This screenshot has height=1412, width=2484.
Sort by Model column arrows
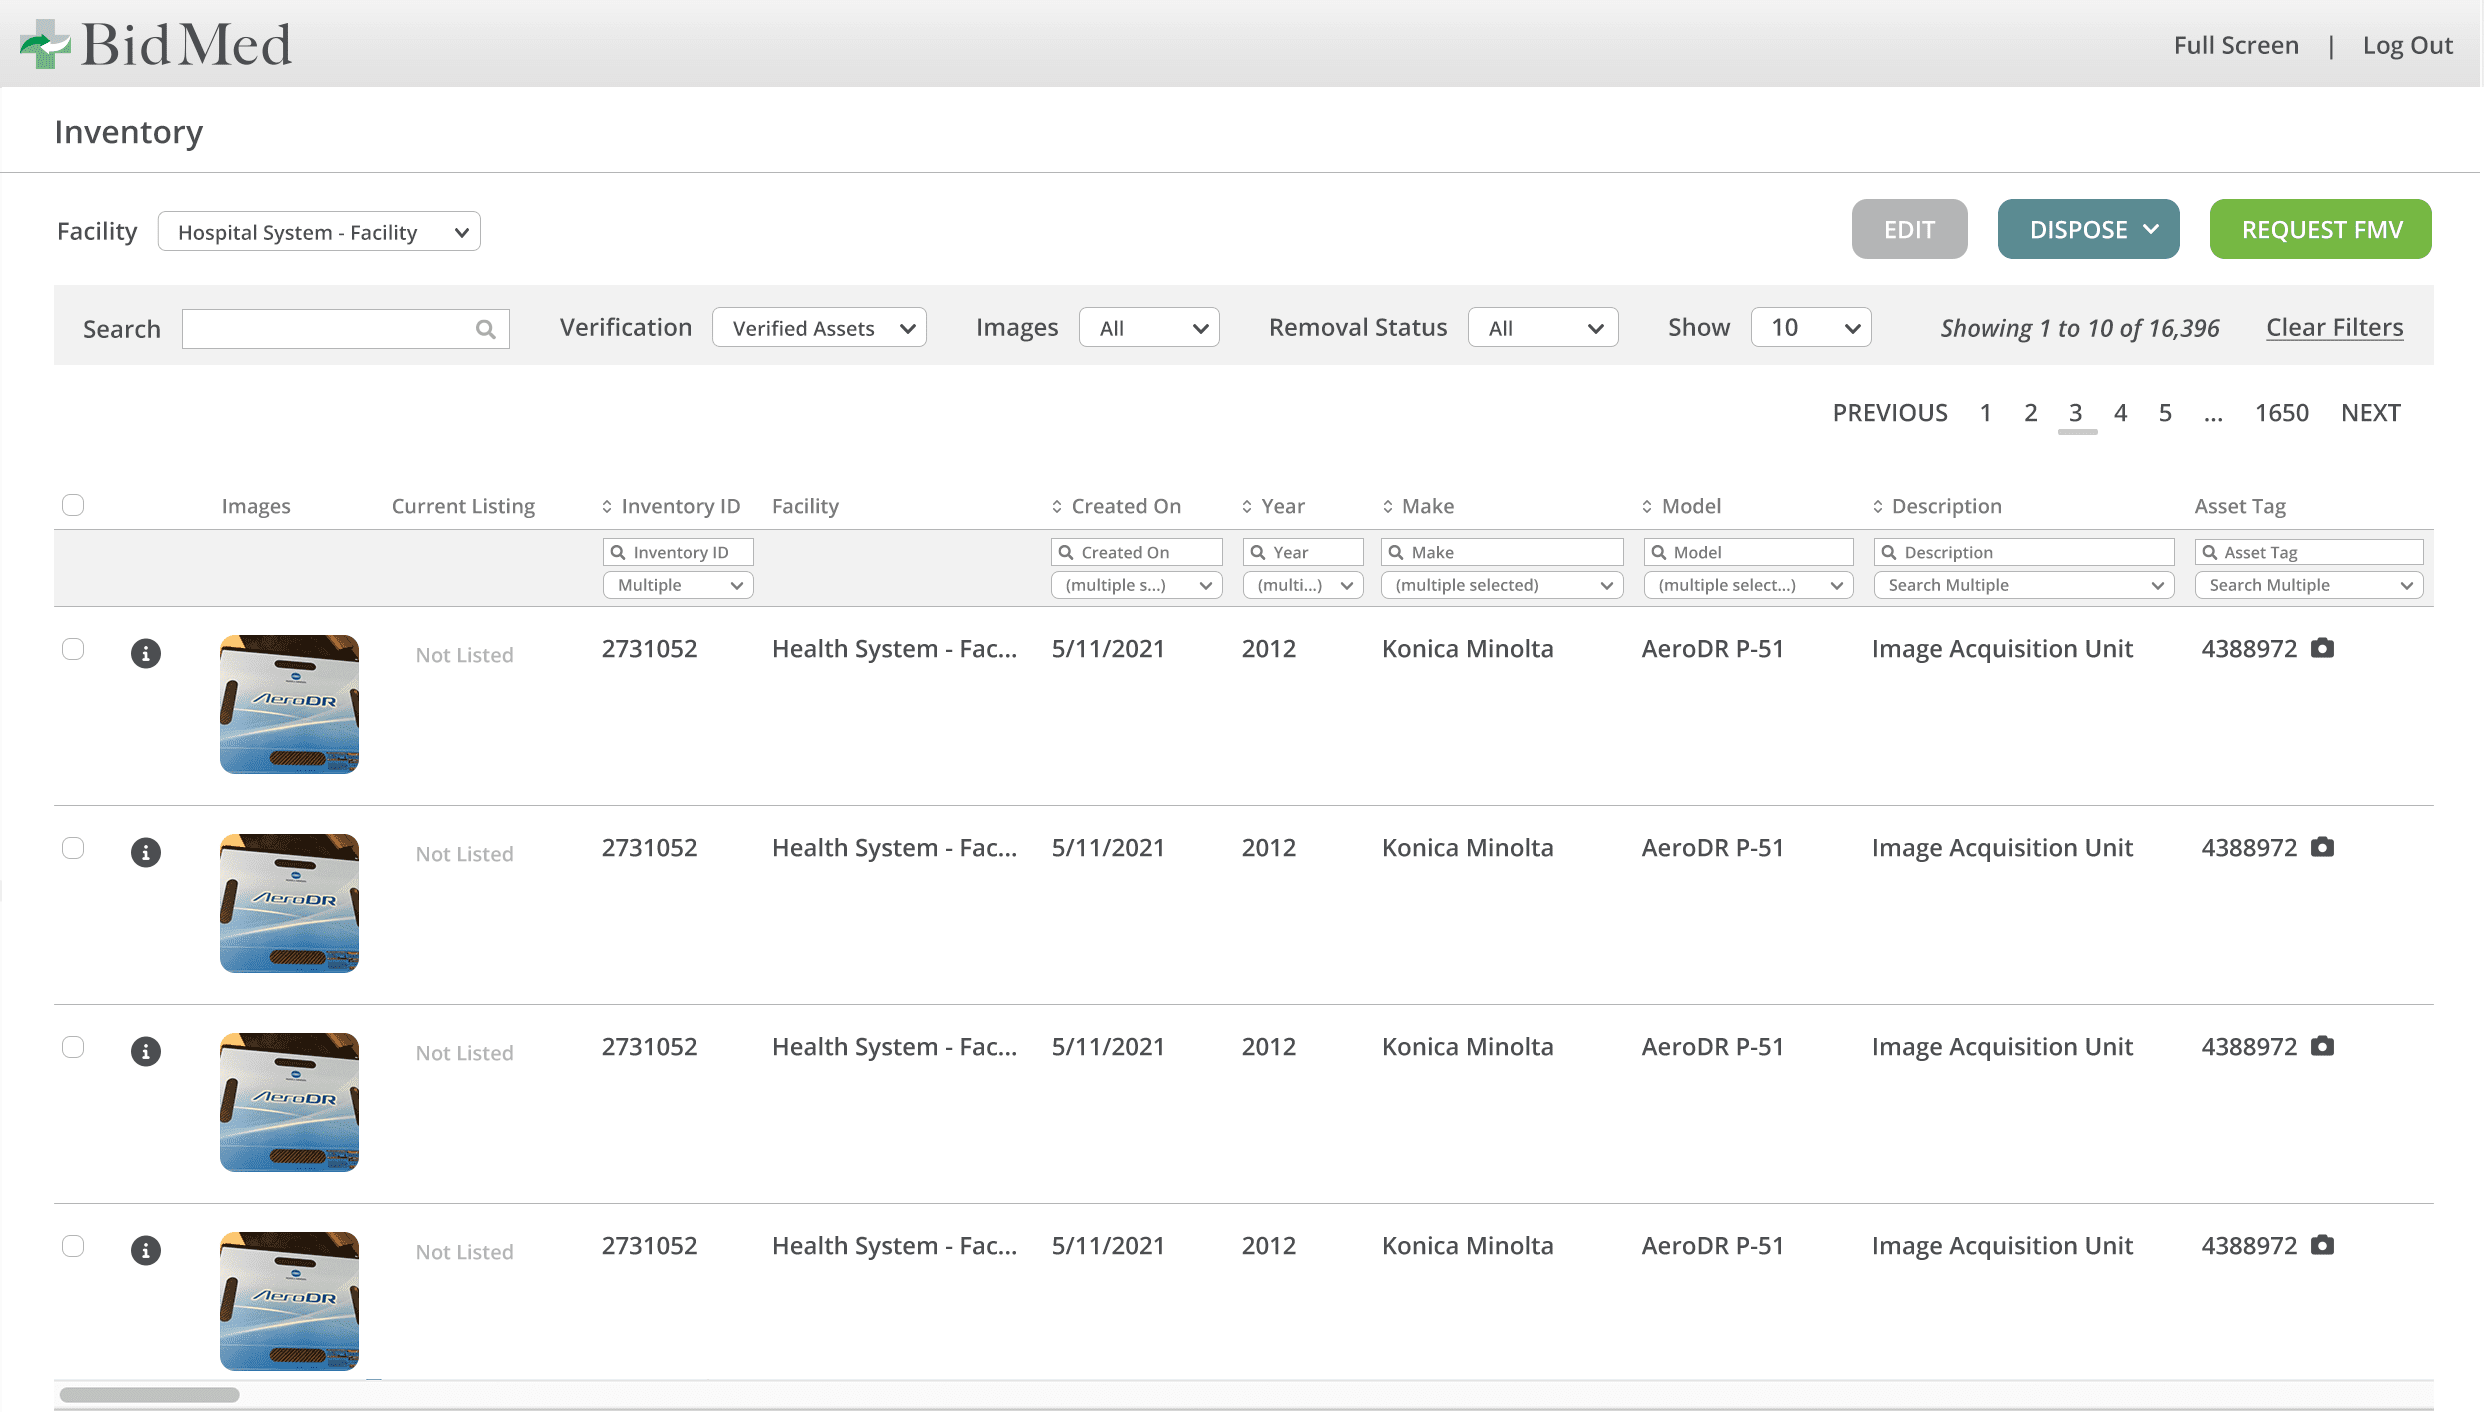pos(1647,507)
